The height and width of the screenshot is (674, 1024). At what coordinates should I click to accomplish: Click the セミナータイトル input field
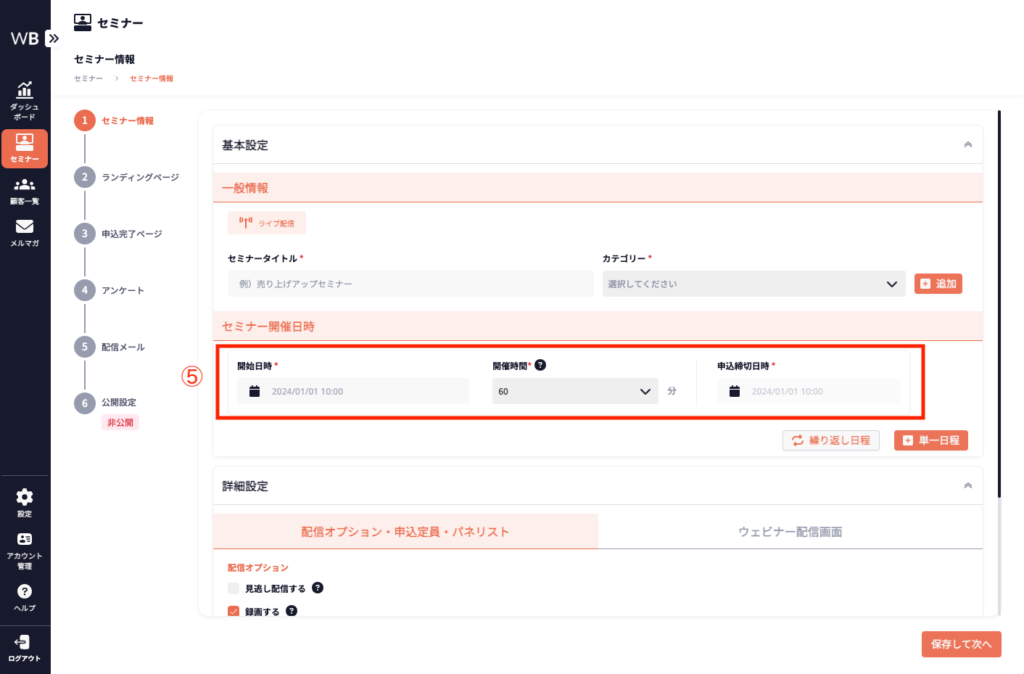click(410, 284)
